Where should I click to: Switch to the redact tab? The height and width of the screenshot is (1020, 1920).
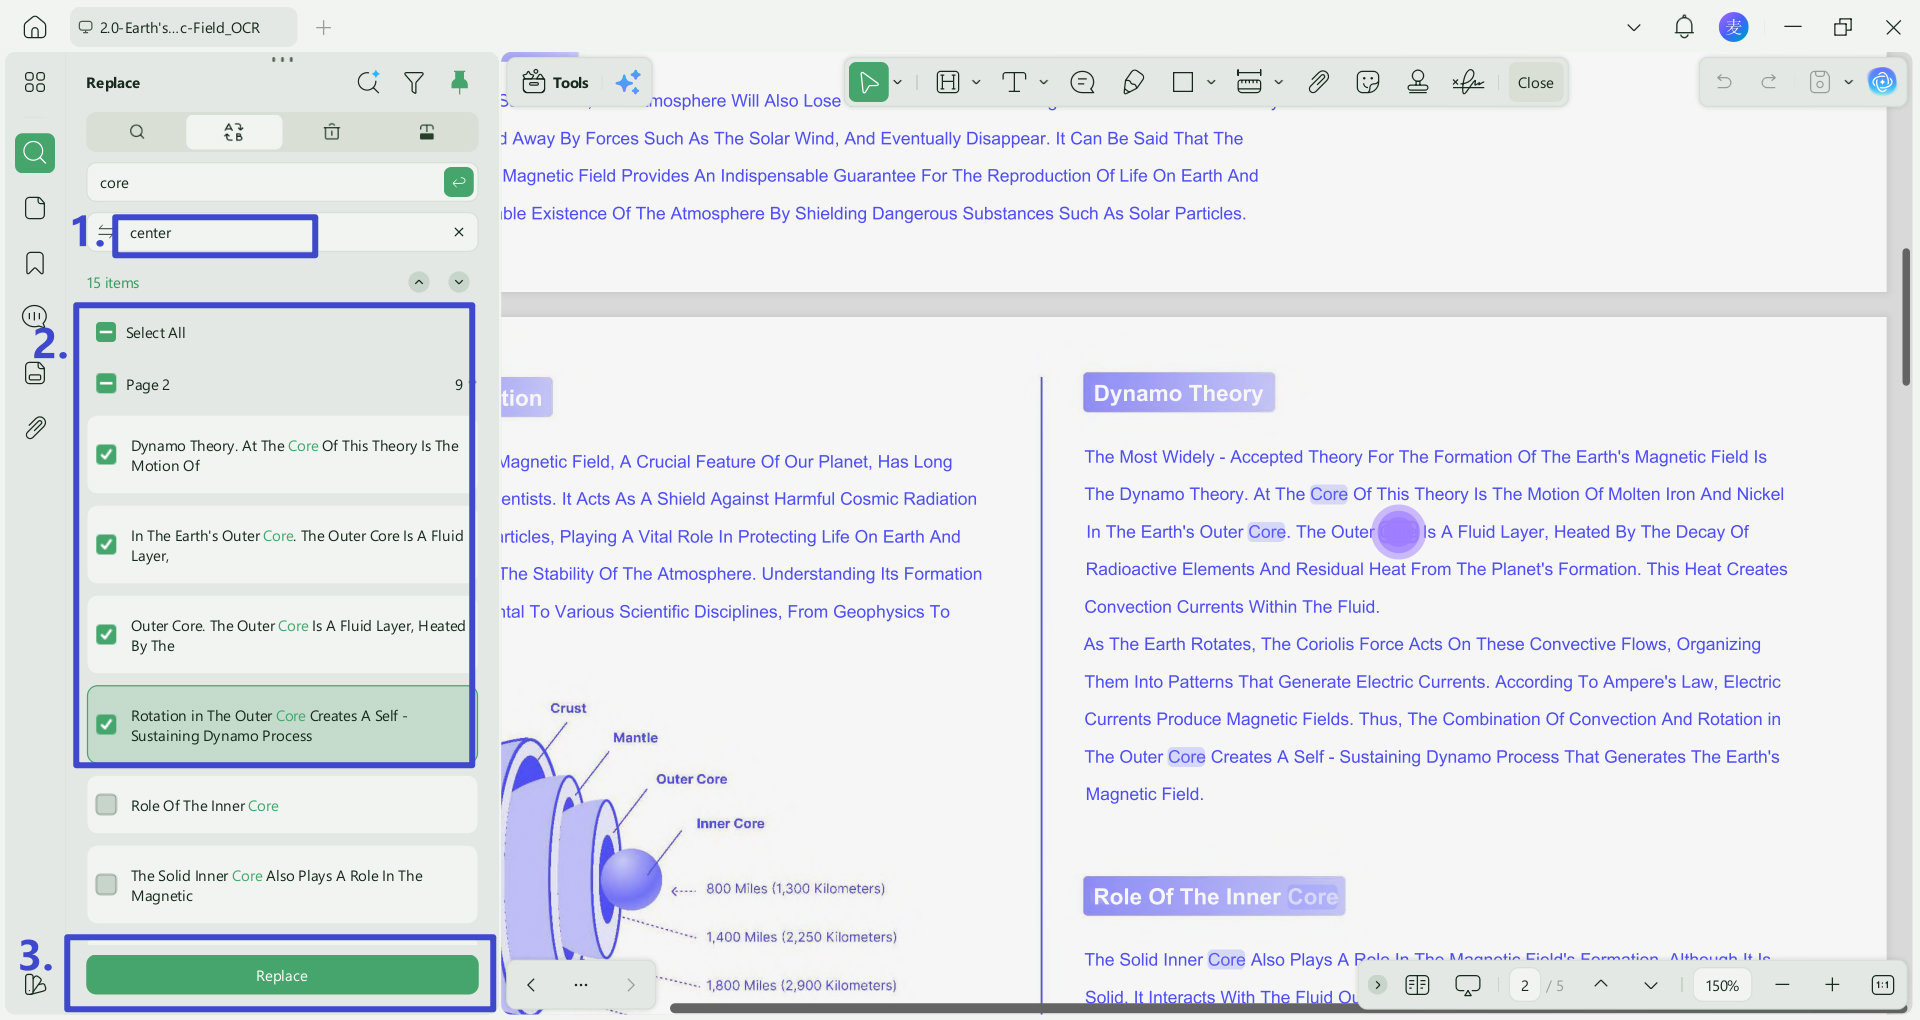pos(427,132)
